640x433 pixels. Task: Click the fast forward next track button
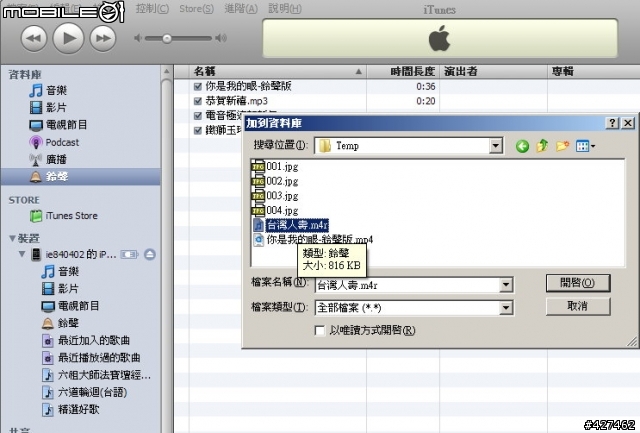pos(103,38)
